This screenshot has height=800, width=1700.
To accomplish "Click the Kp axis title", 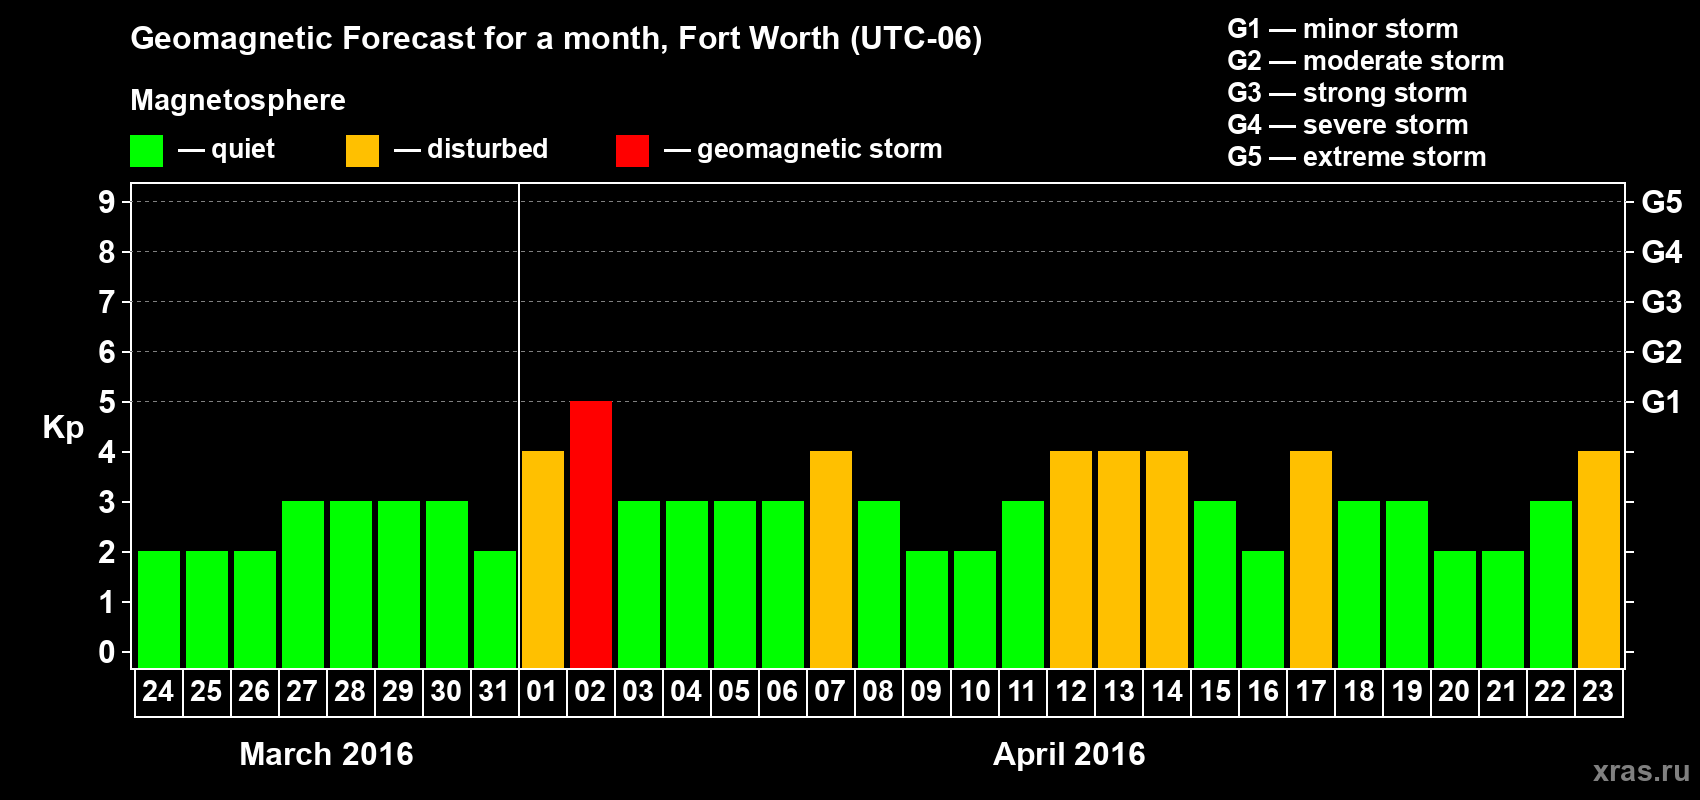I will (63, 428).
